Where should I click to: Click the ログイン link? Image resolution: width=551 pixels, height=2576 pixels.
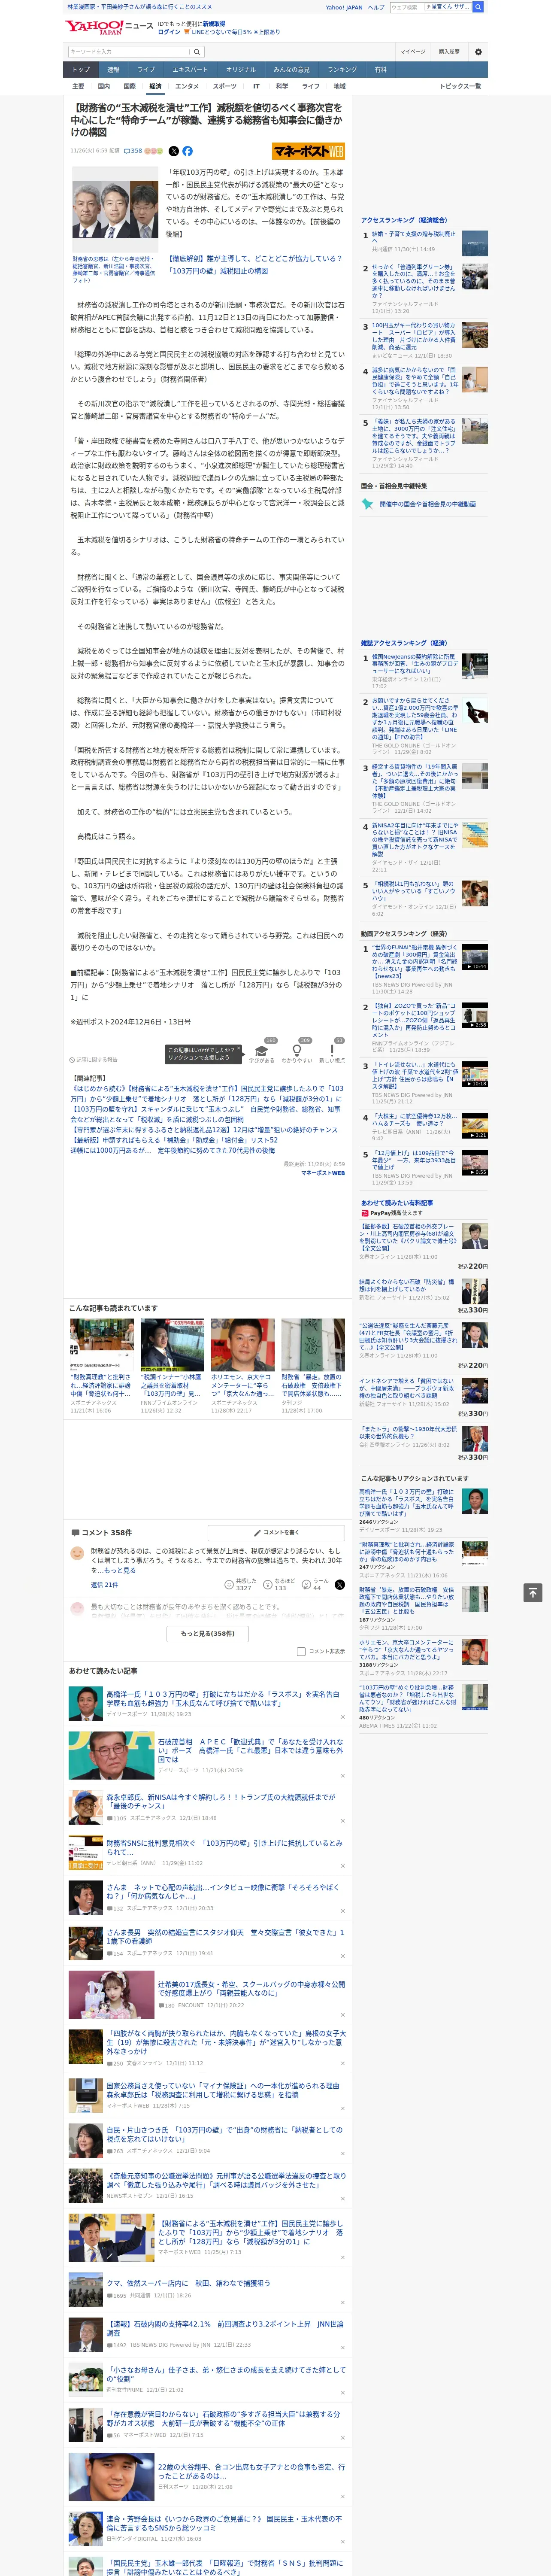click(x=169, y=32)
